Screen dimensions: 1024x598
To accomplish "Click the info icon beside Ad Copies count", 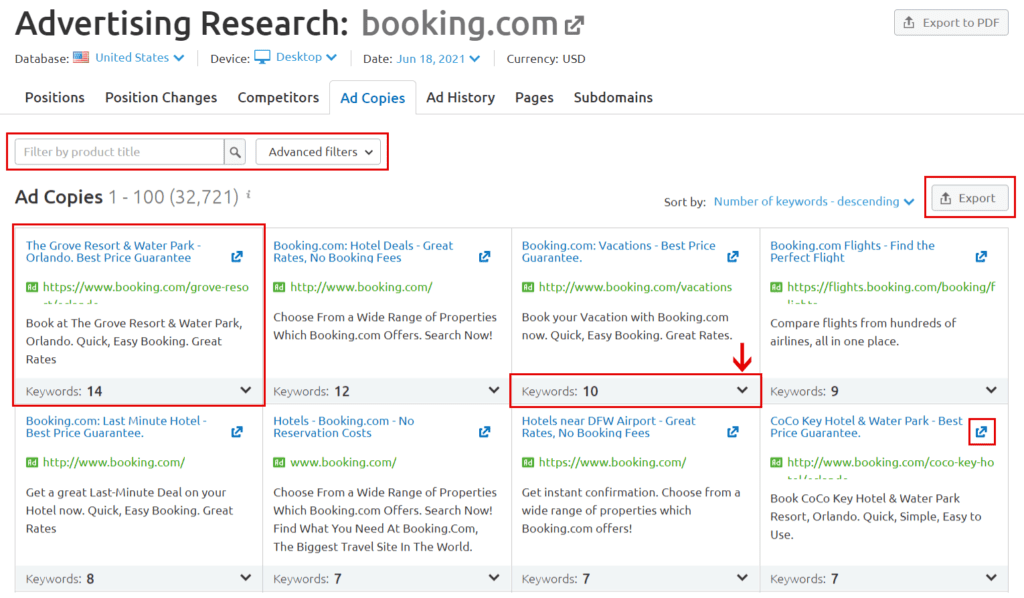I will 249,195.
